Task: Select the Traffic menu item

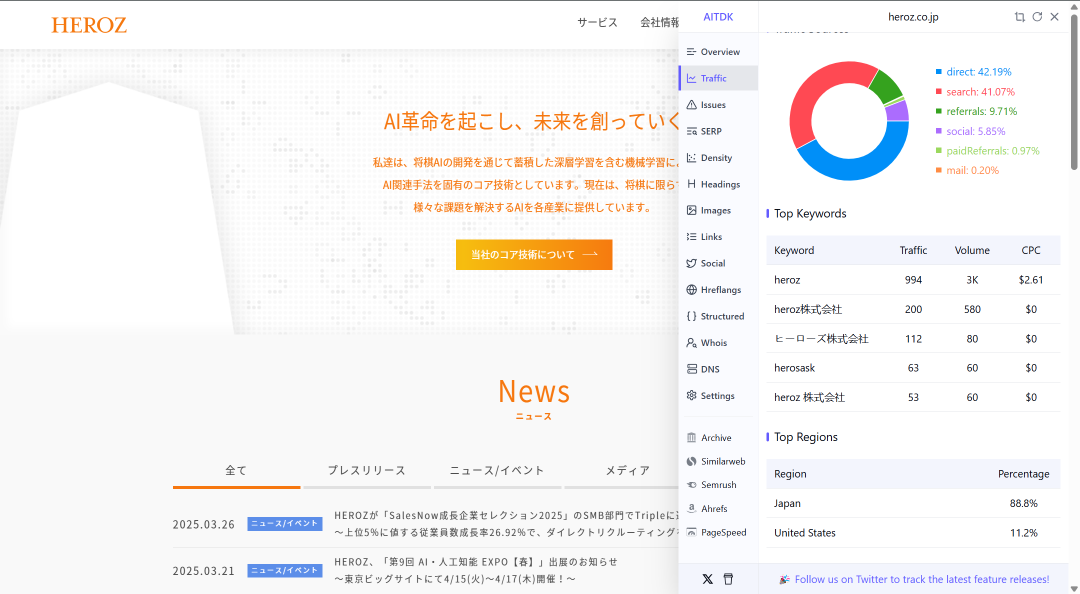Action: [x=718, y=79]
